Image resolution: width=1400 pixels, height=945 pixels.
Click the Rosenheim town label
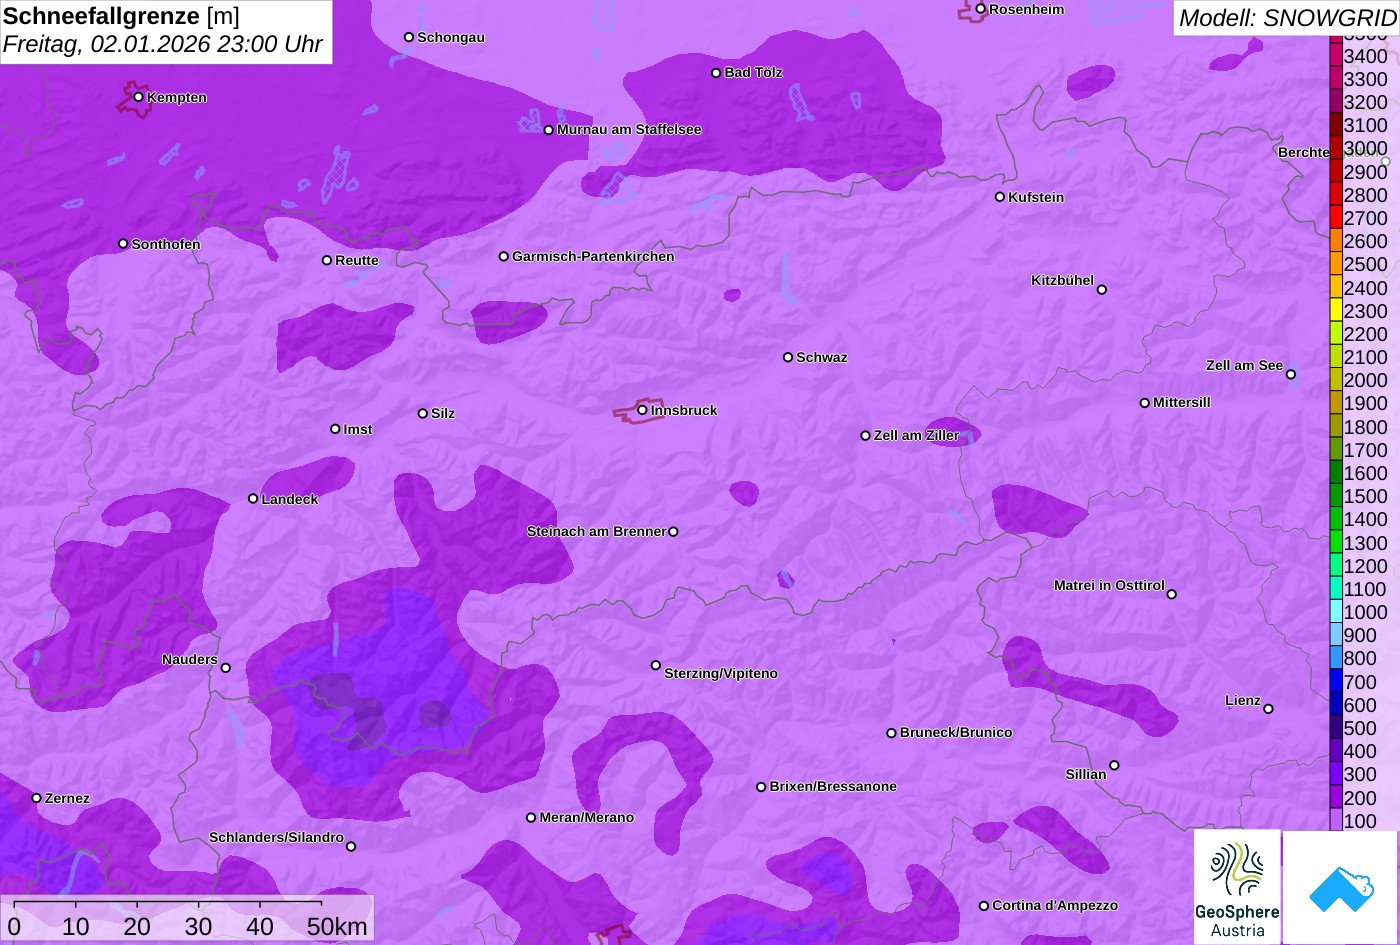tap(1027, 9)
